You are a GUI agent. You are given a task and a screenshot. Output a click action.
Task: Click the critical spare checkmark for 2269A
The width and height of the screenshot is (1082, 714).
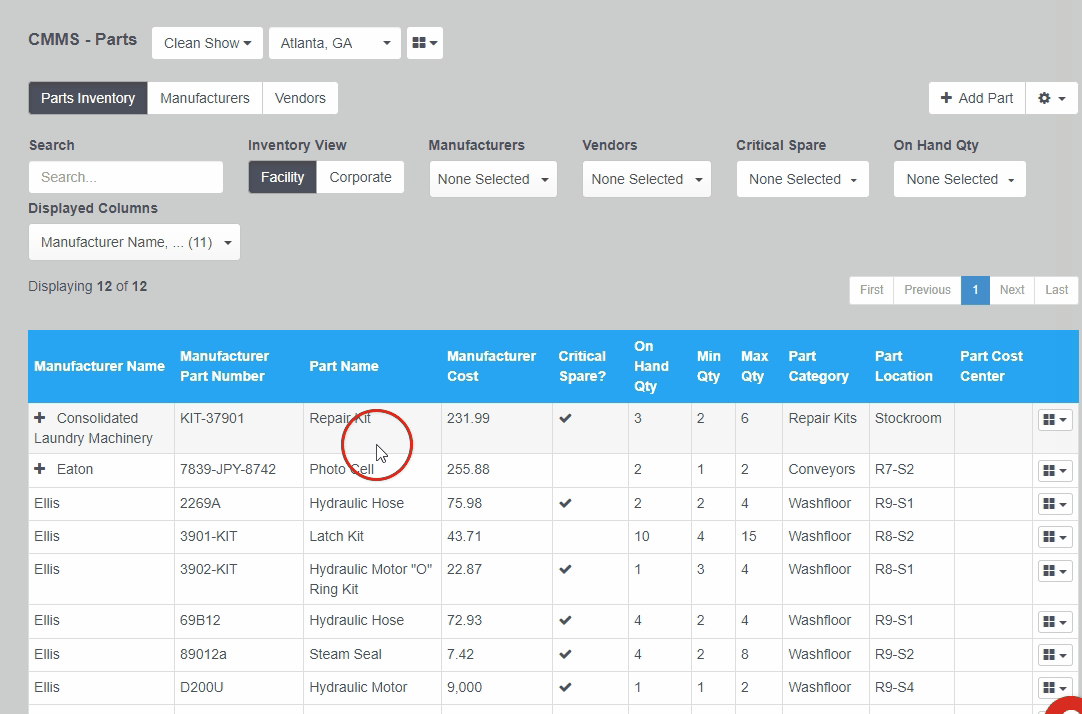565,503
